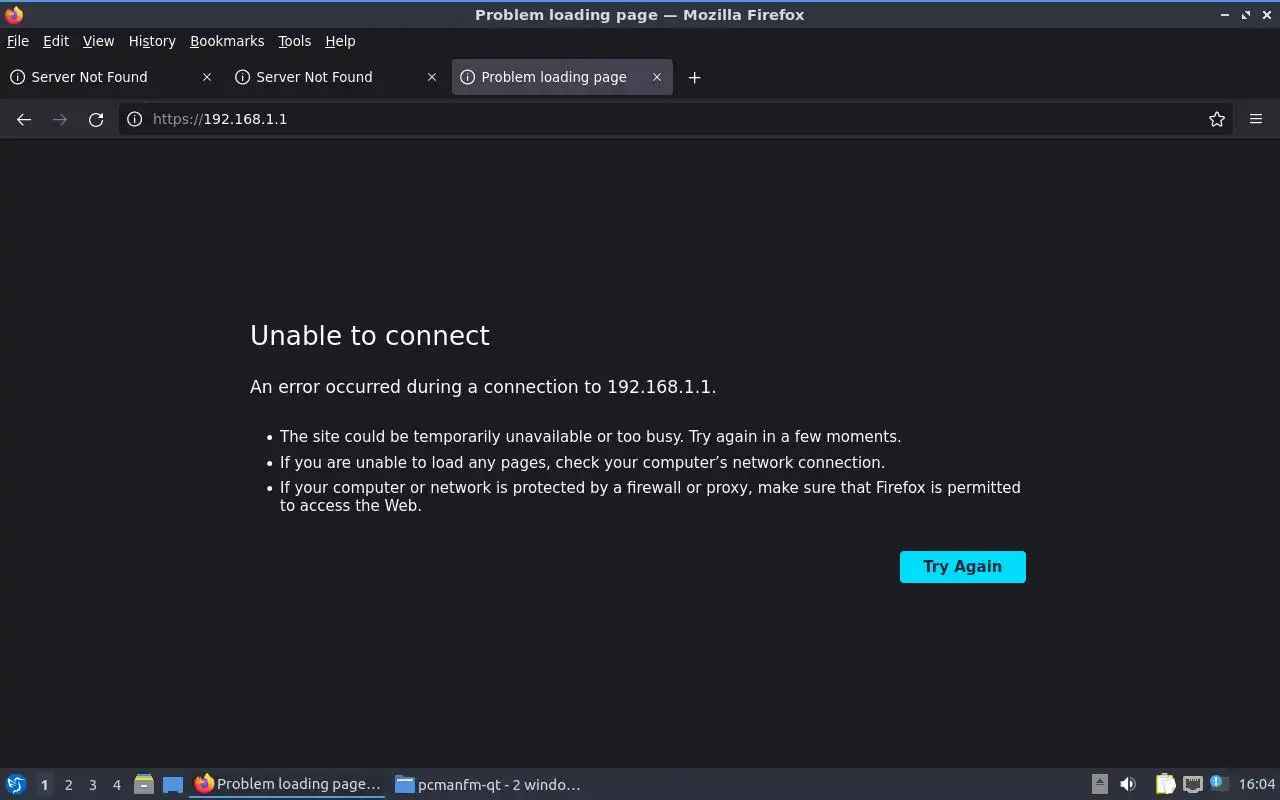Viewport: 1280px width, 800px height.
Task: Open the network connection tray icon
Action: coord(1192,784)
